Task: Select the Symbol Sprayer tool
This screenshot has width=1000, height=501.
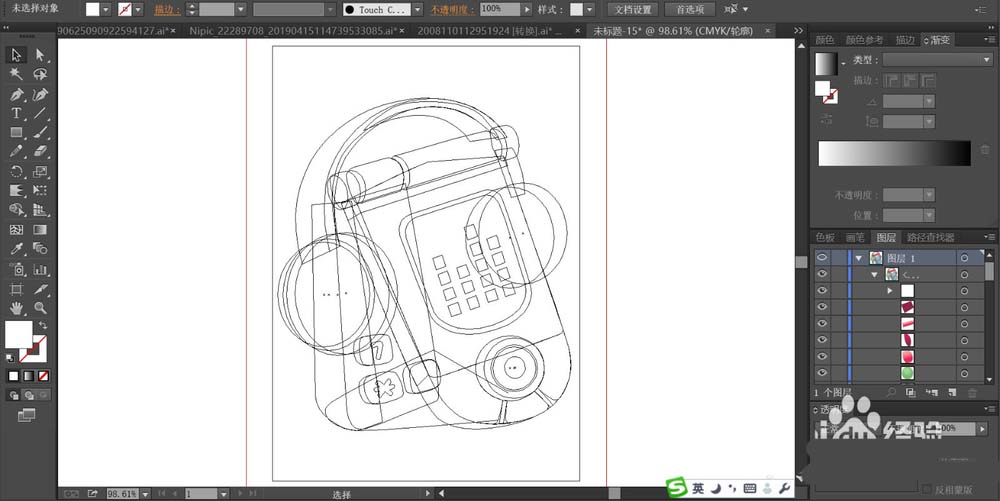Action: [17, 269]
